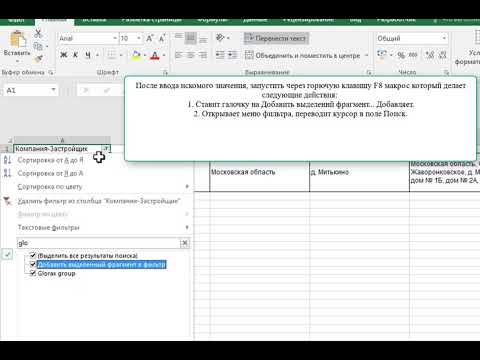
Task: Select the д. Митькино cell
Action: (x=359, y=176)
